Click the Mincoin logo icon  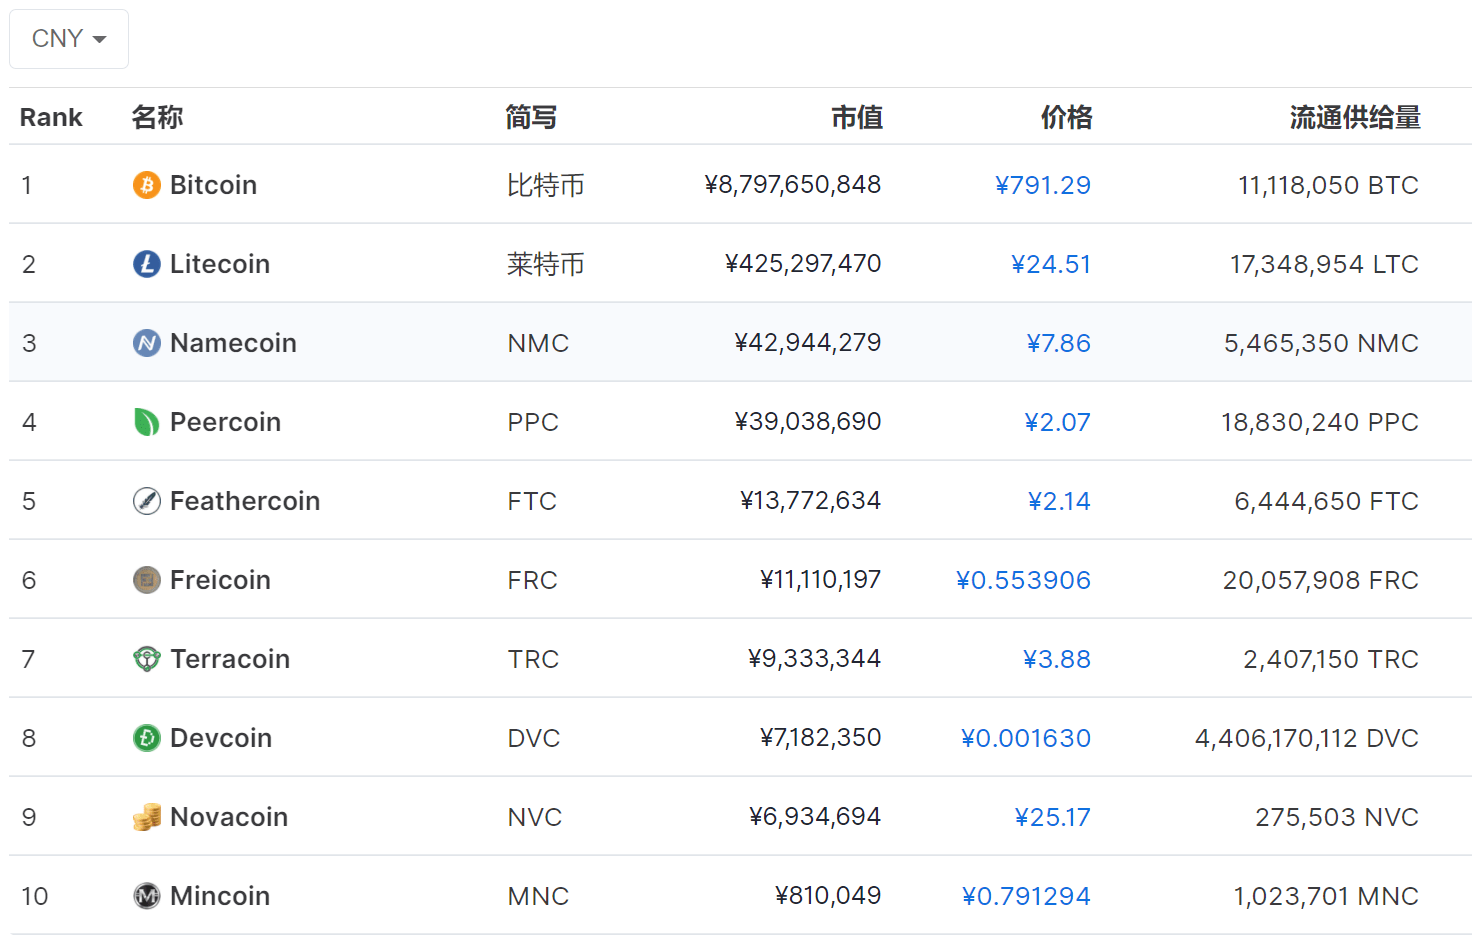(x=147, y=896)
